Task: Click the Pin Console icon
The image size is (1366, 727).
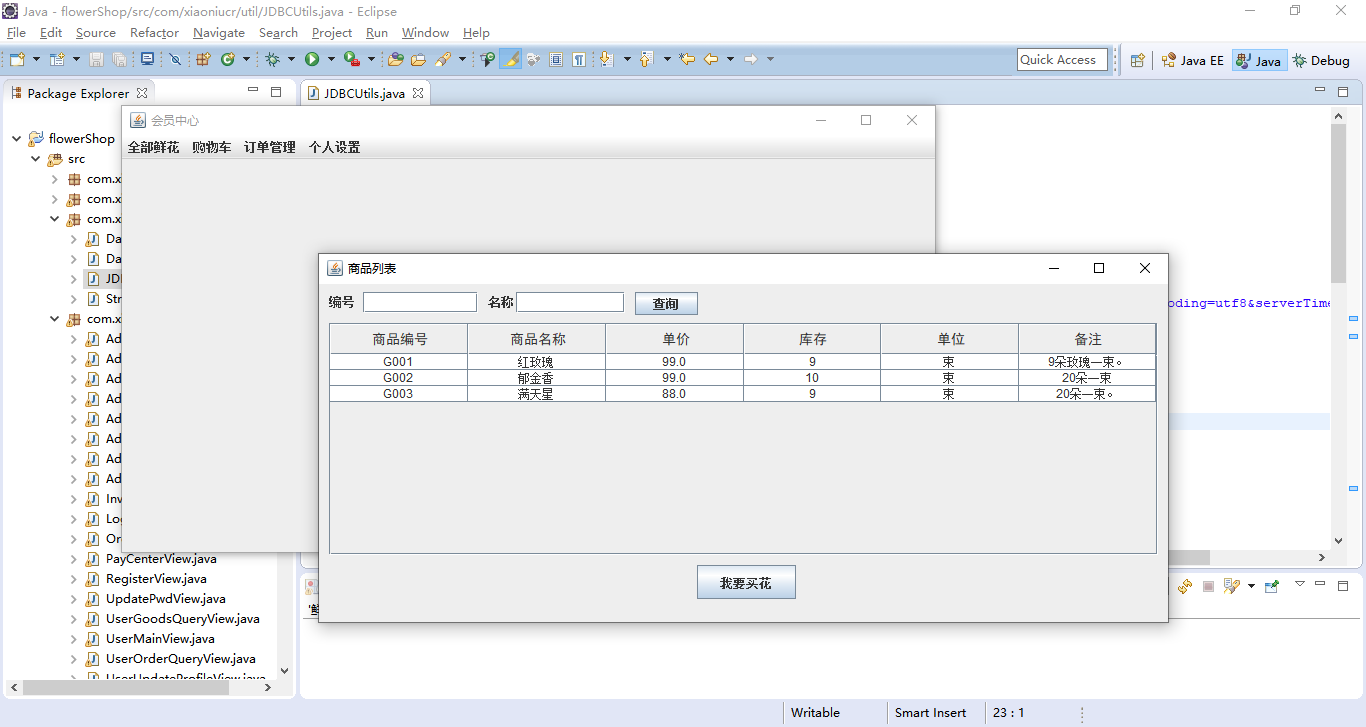Action: click(x=1272, y=586)
